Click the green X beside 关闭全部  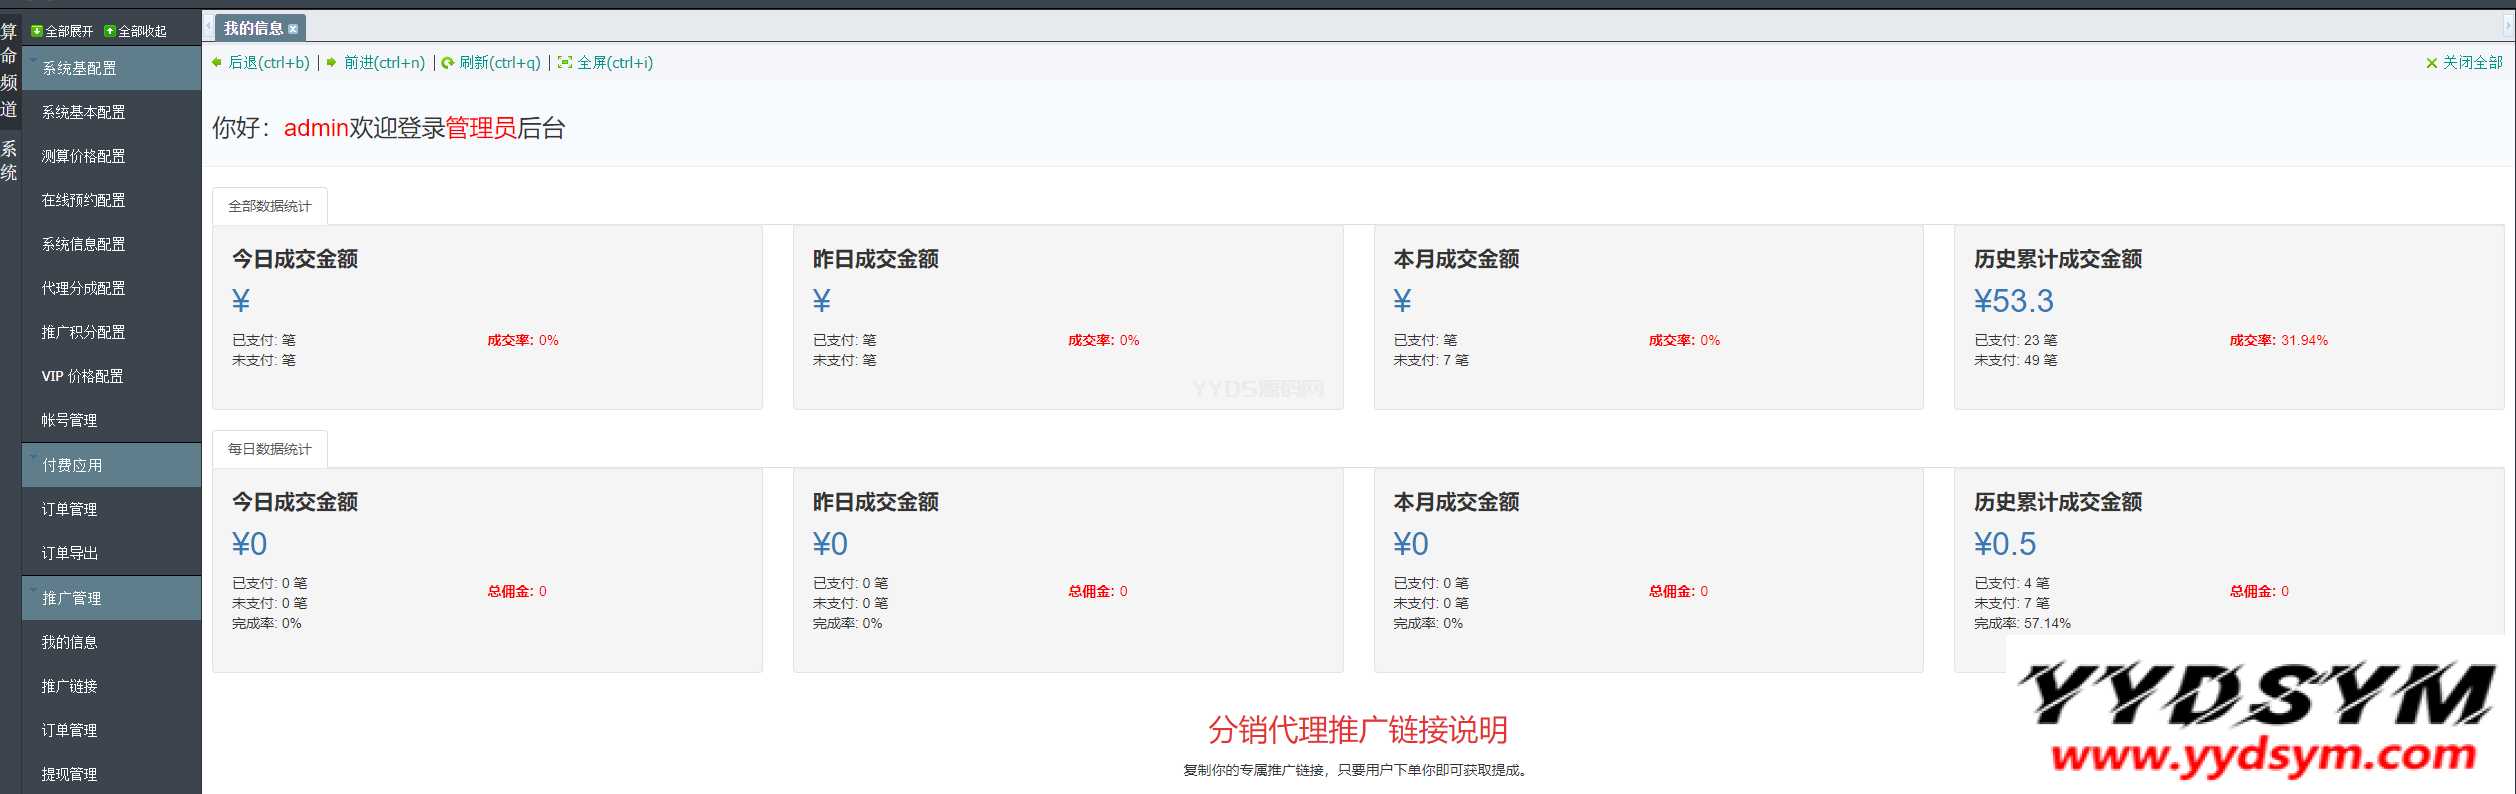point(2432,63)
